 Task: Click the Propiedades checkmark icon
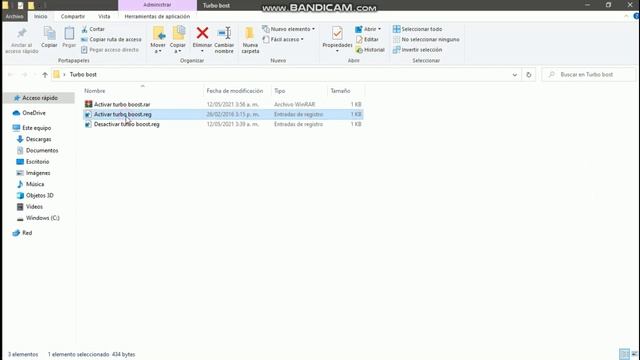coord(337,33)
